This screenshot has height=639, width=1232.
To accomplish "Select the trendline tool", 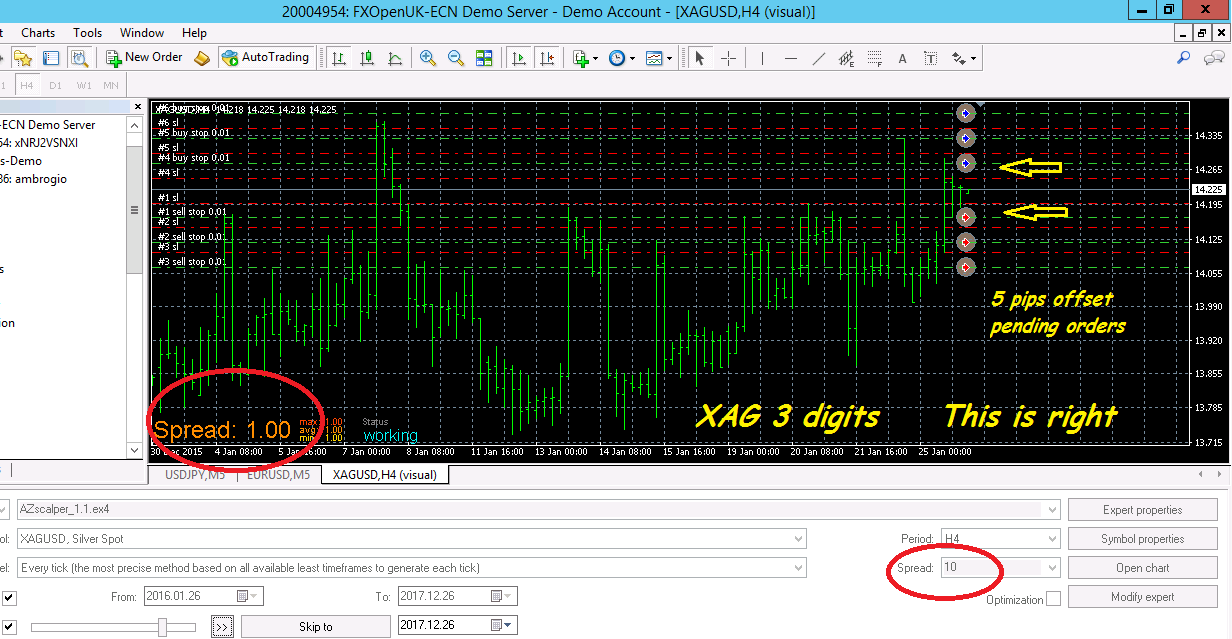I will (819, 58).
